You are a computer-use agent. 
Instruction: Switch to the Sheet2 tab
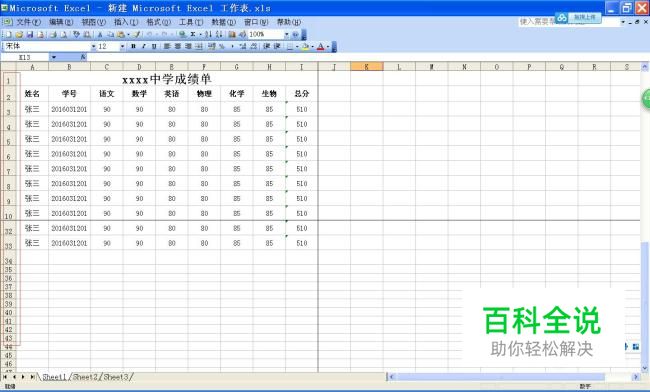click(85, 377)
